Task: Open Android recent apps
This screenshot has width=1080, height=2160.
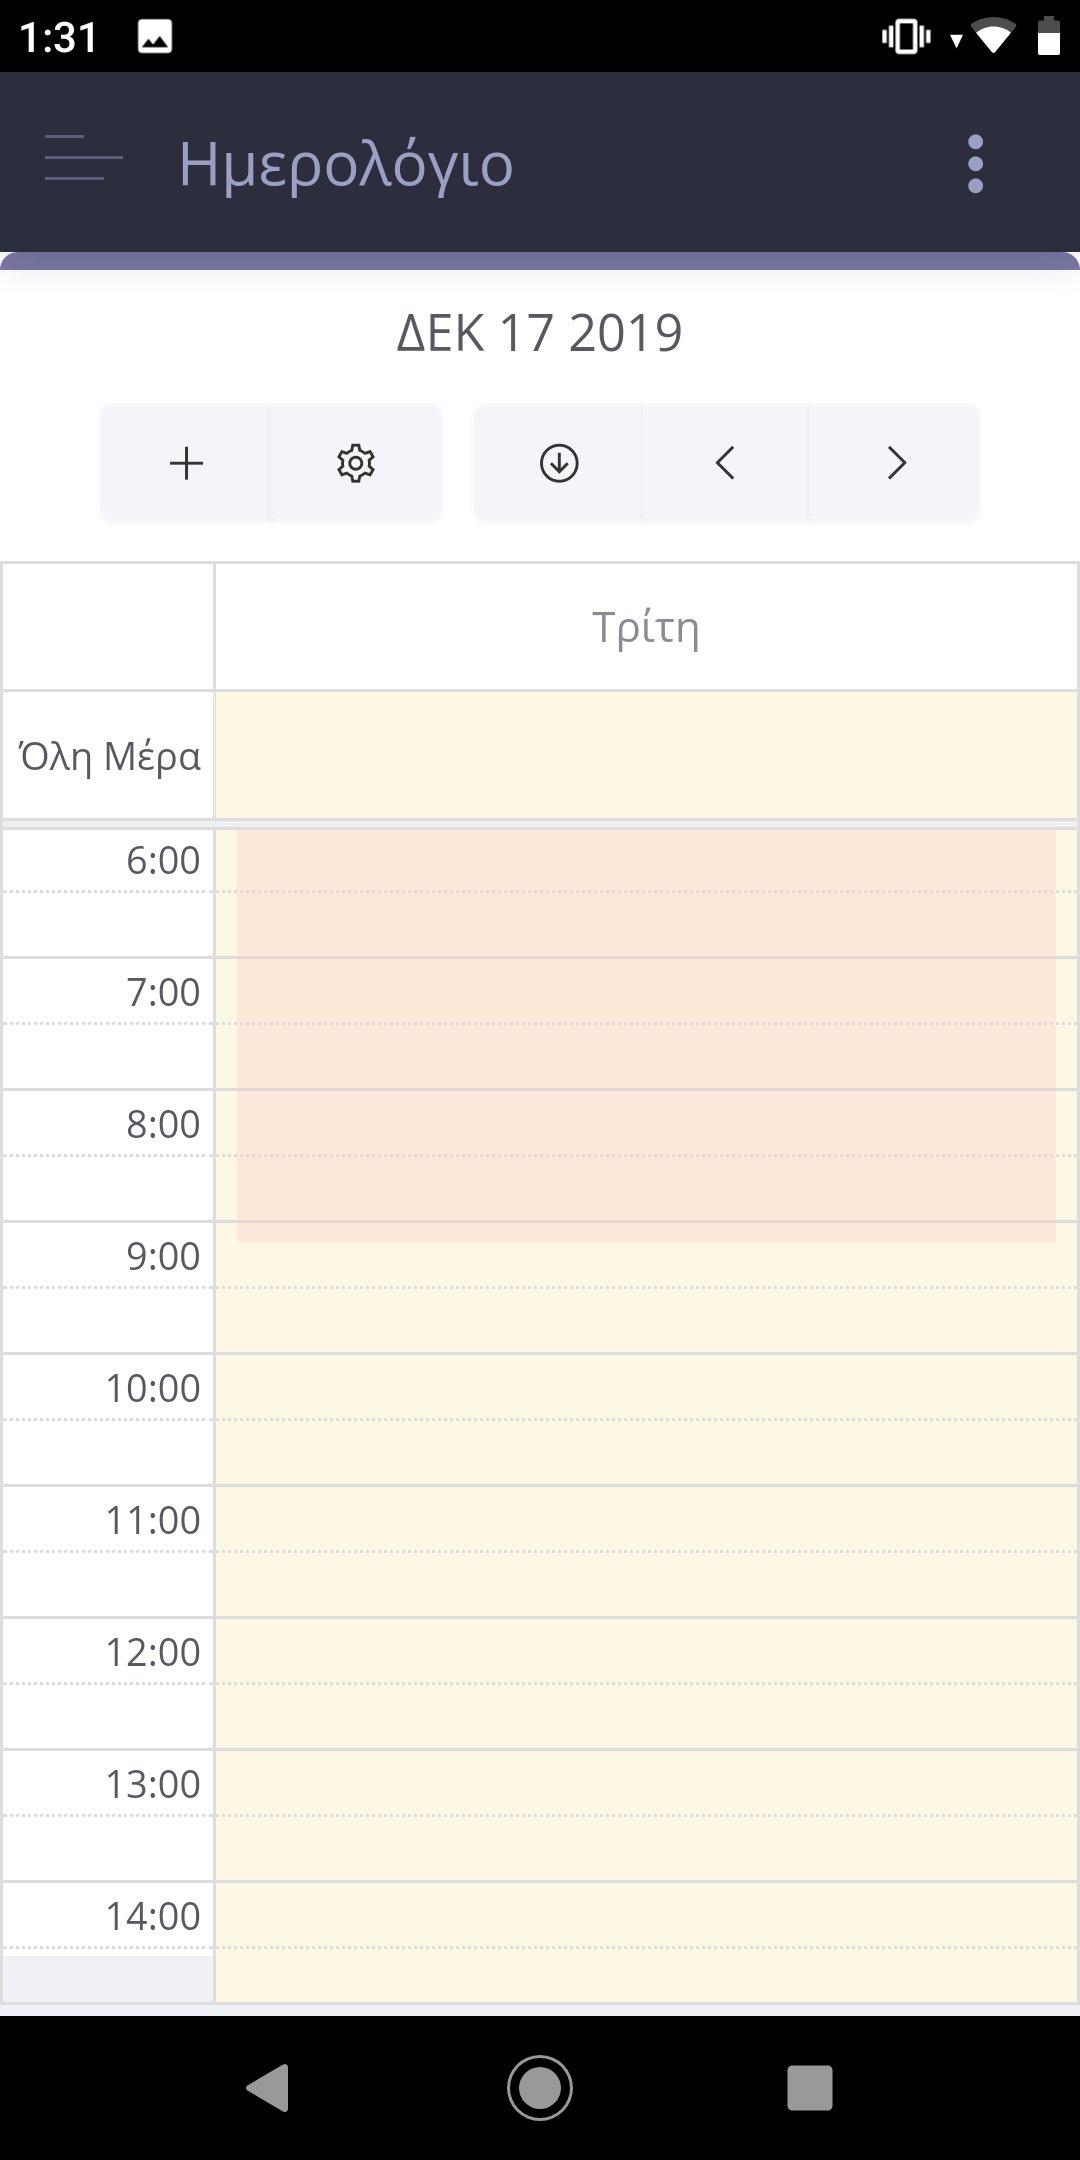Action: pyautogui.click(x=809, y=2088)
